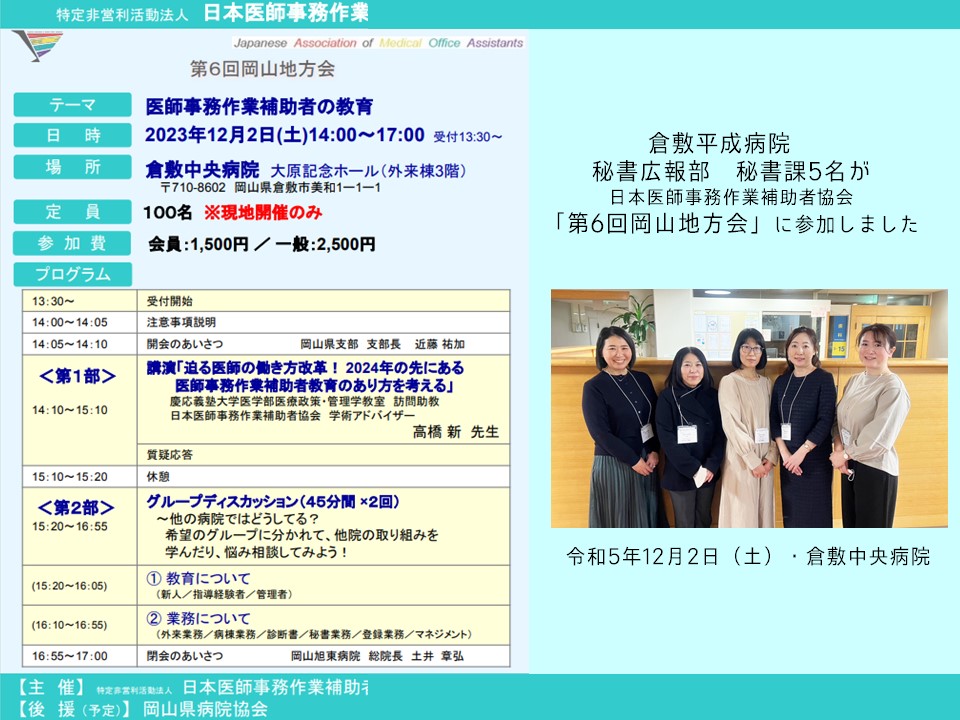Select the '定 員' label box
Image resolution: width=960 pixels, height=720 pixels.
[x=72, y=212]
